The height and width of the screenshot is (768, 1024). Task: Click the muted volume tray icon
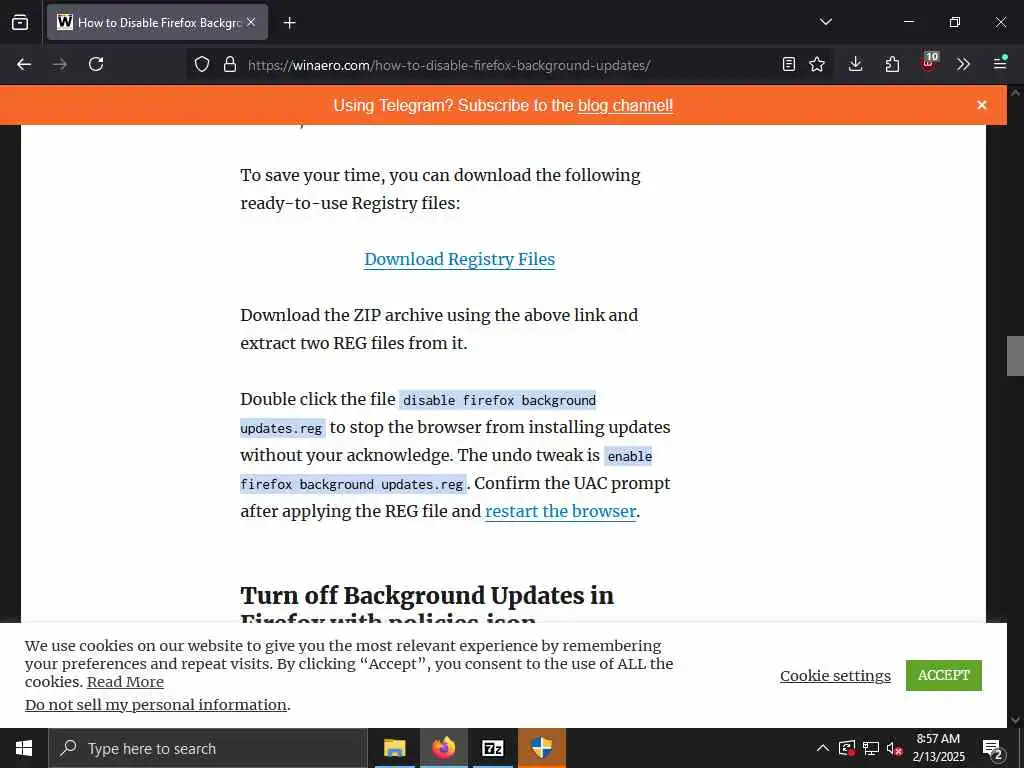pyautogui.click(x=894, y=748)
